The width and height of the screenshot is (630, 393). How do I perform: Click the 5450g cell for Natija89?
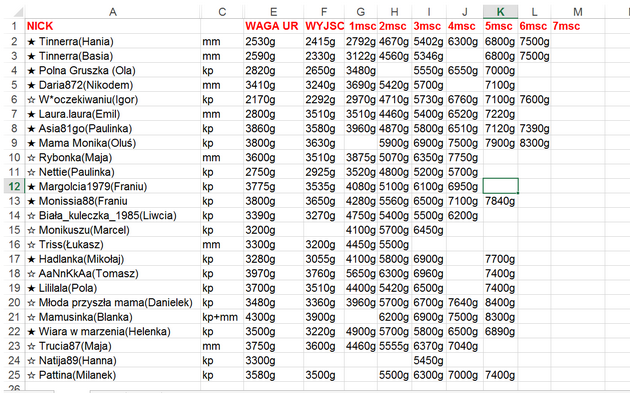(x=429, y=360)
